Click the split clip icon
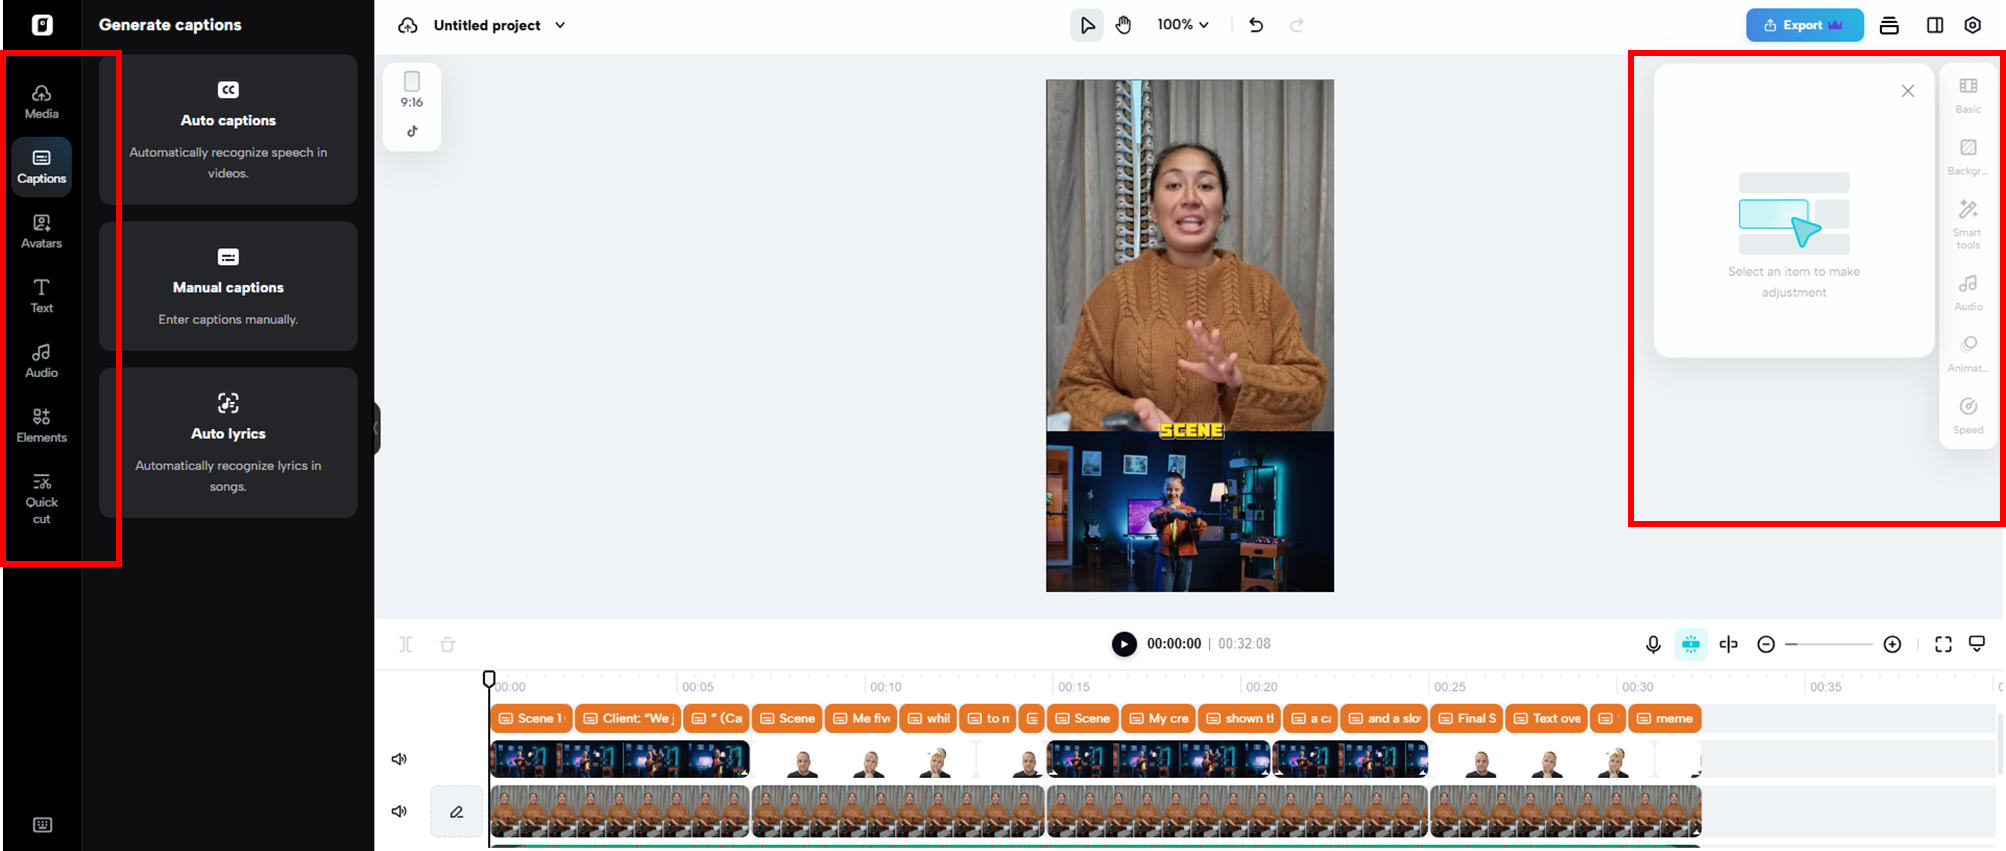Viewport: 2006px width, 851px height. pyautogui.click(x=405, y=644)
